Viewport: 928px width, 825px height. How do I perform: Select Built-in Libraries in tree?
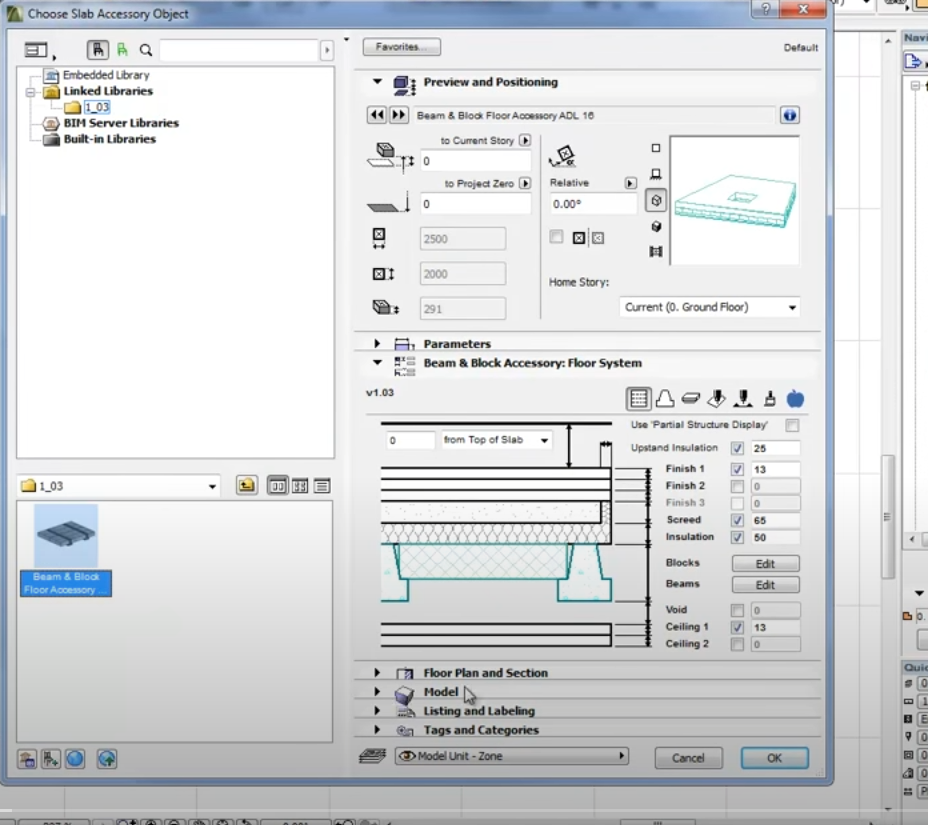pyautogui.click(x=109, y=139)
